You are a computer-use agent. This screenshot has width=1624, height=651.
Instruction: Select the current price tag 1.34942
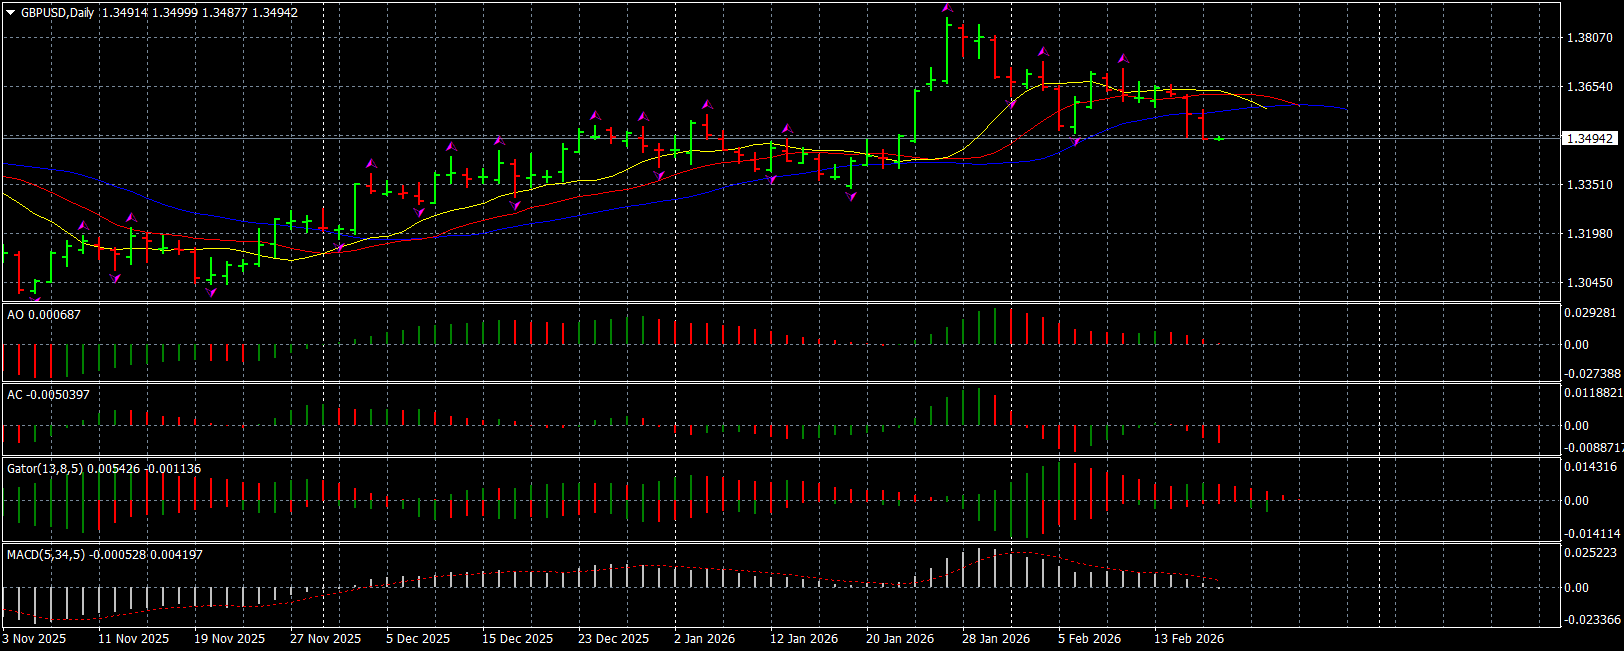(1589, 138)
